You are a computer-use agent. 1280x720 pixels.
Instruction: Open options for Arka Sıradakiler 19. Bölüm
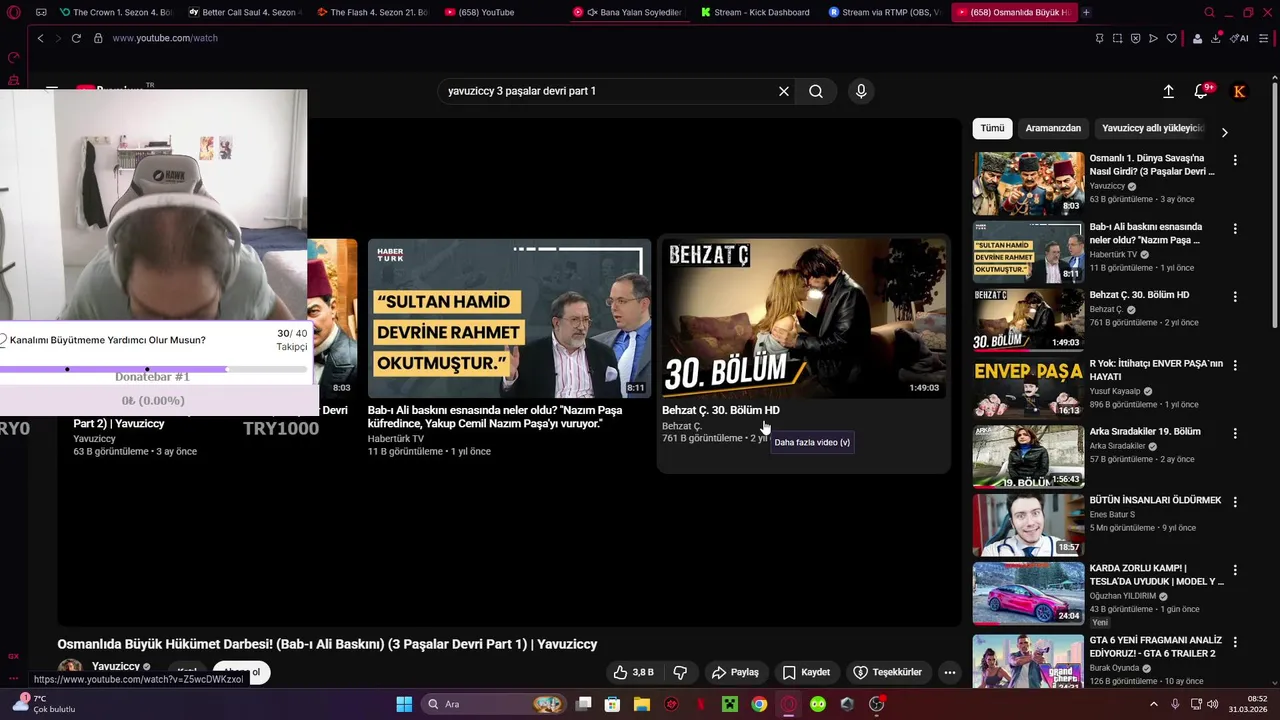tap(1235, 434)
